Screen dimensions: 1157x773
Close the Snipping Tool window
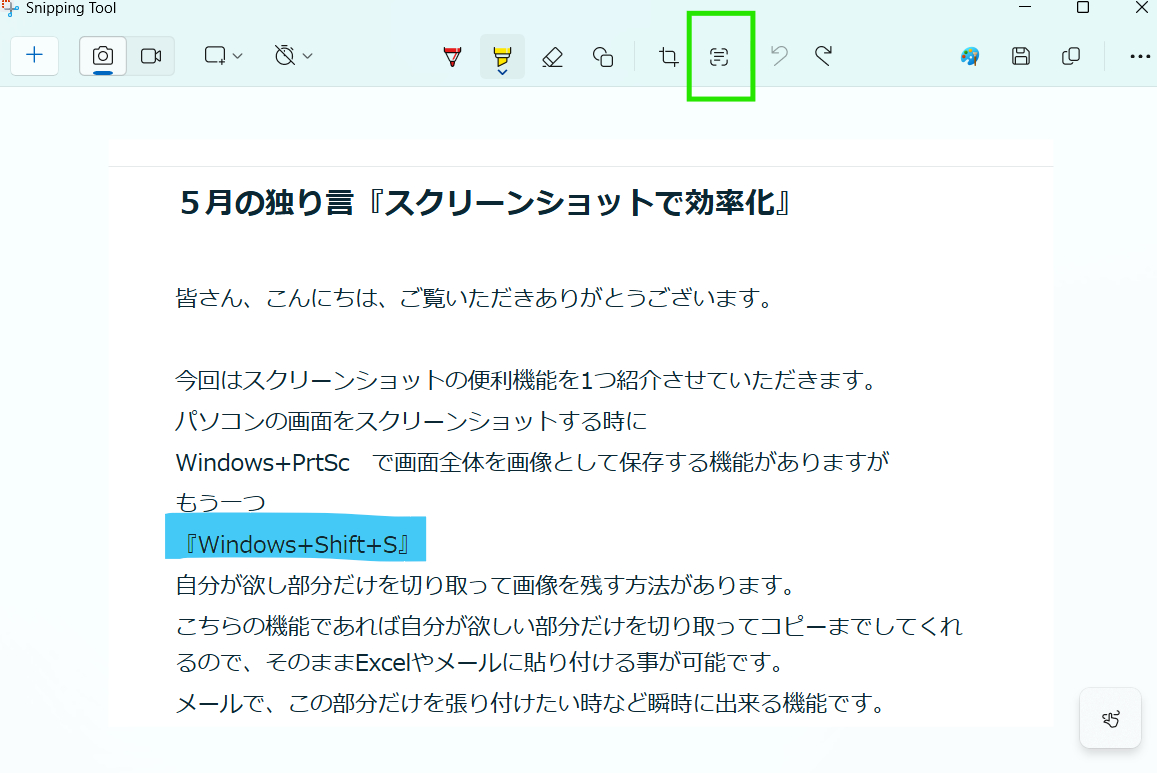coord(1141,7)
